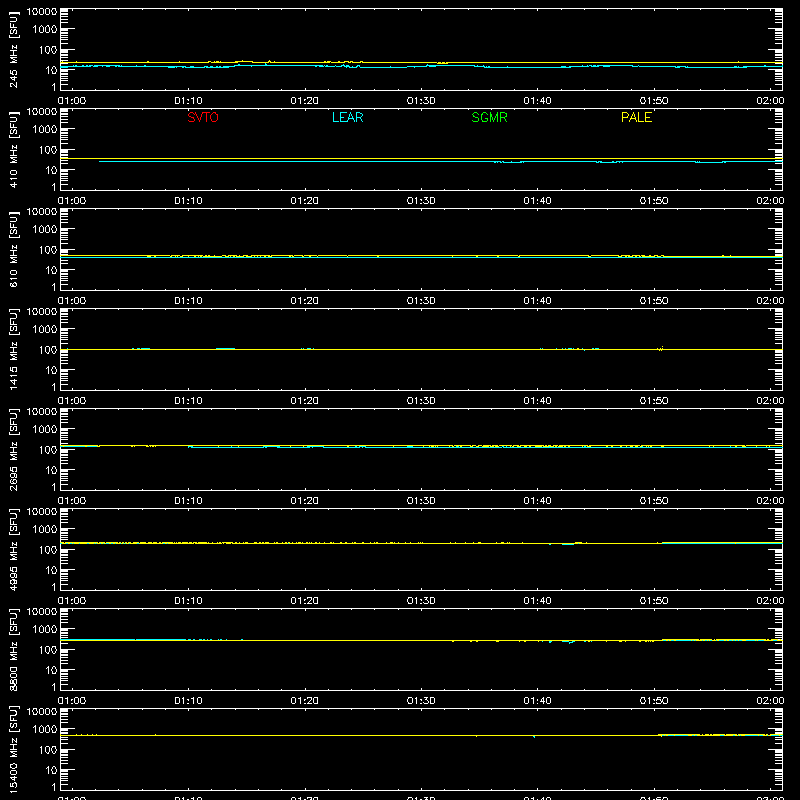The width and height of the screenshot is (800, 800).
Task: Click the 10 y-axis value on 4995 MHz plot
Action: pyautogui.click(x=51, y=570)
